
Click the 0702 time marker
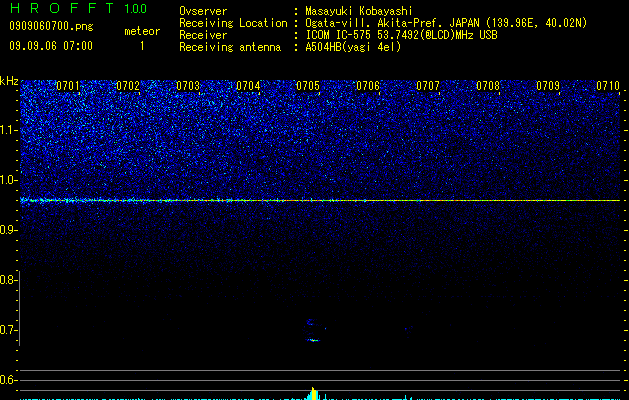pos(128,86)
